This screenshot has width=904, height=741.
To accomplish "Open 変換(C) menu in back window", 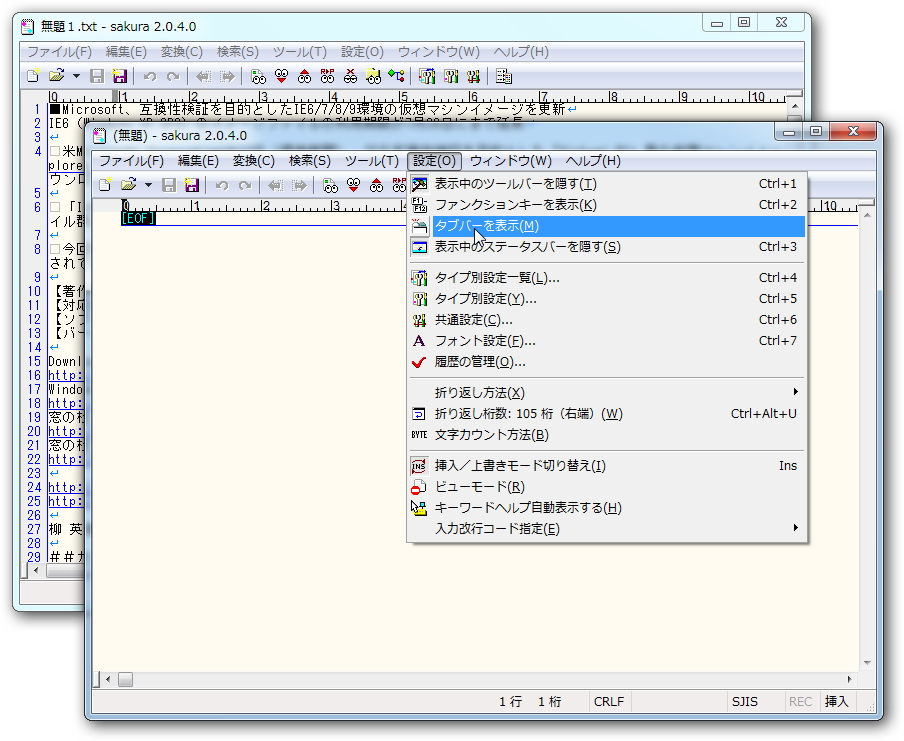I will (x=181, y=52).
